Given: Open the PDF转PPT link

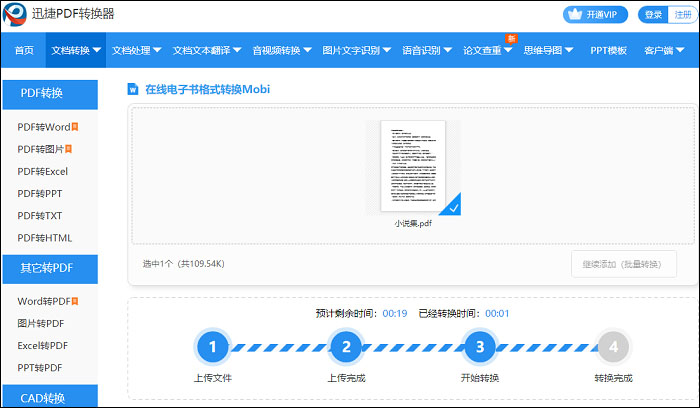Looking at the screenshot, I should pyautogui.click(x=40, y=194).
